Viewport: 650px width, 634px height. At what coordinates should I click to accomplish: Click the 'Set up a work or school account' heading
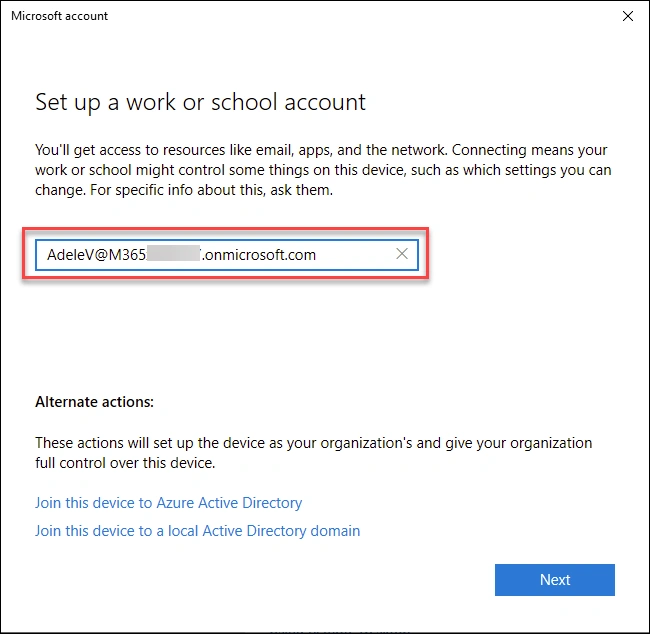point(200,102)
